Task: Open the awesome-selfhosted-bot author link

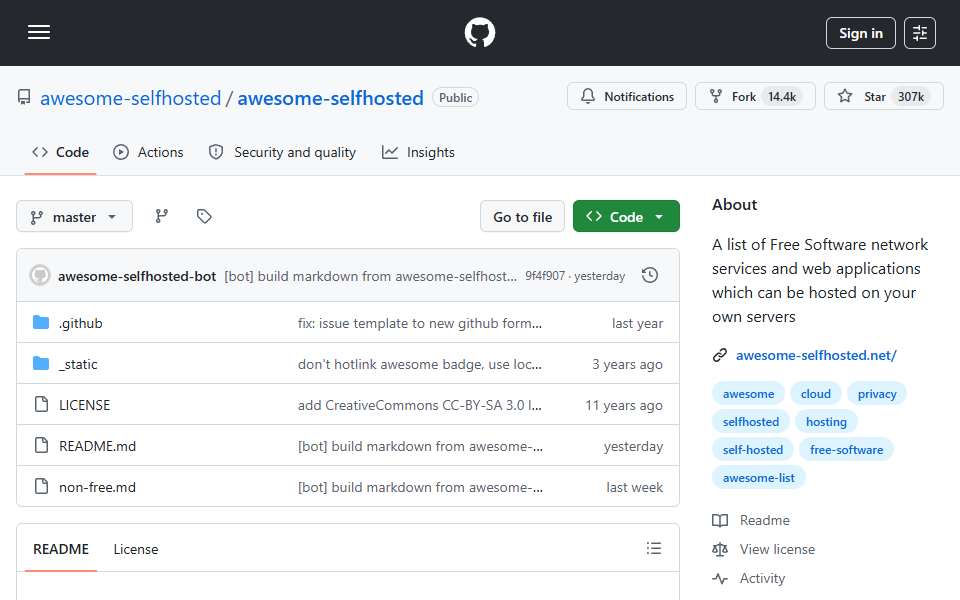Action: (137, 276)
